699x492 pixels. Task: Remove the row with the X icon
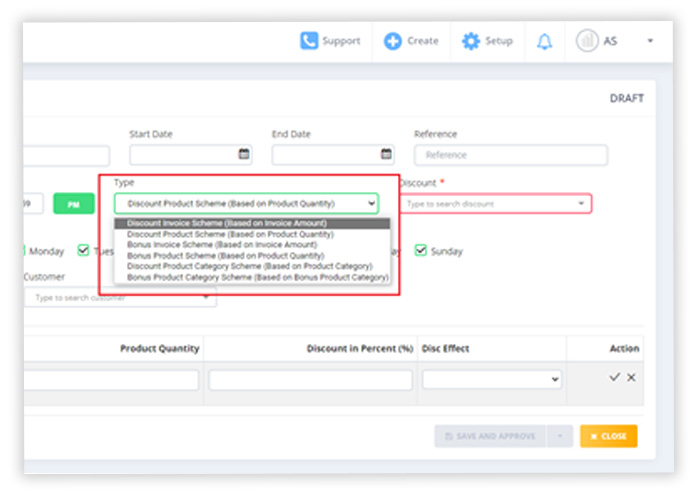point(631,377)
